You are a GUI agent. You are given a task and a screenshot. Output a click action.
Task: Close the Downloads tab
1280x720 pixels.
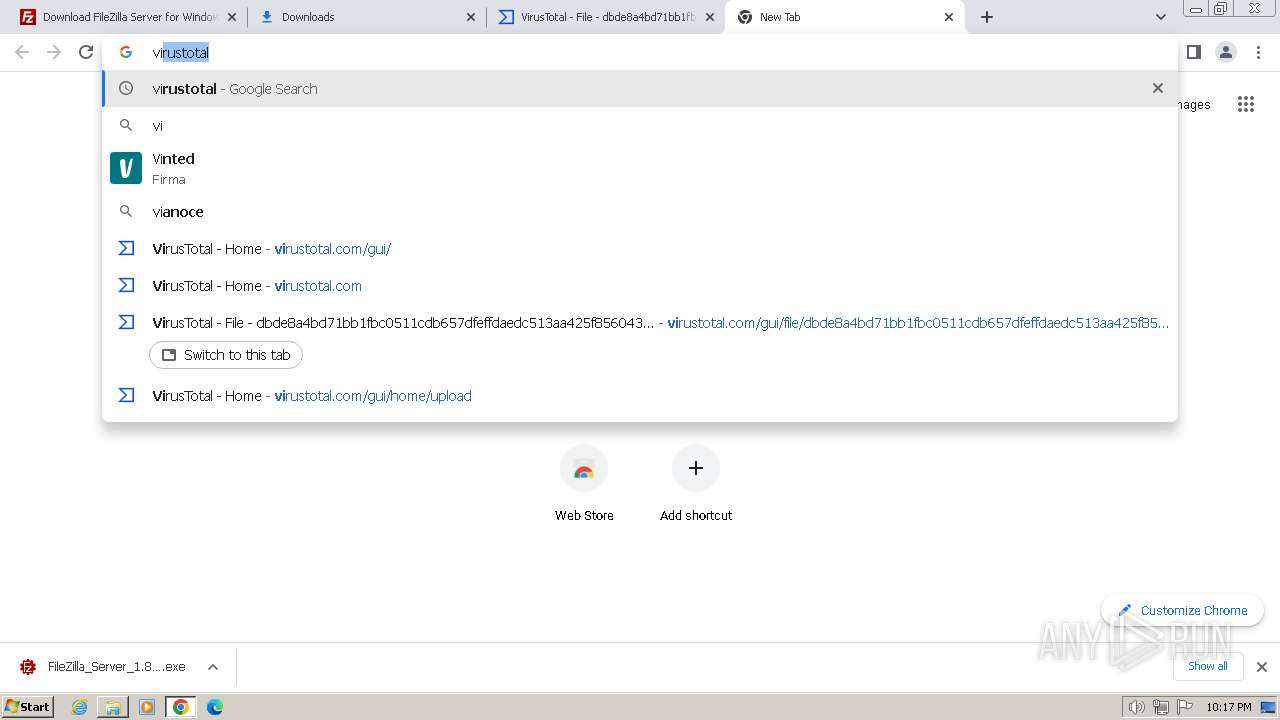[471, 17]
